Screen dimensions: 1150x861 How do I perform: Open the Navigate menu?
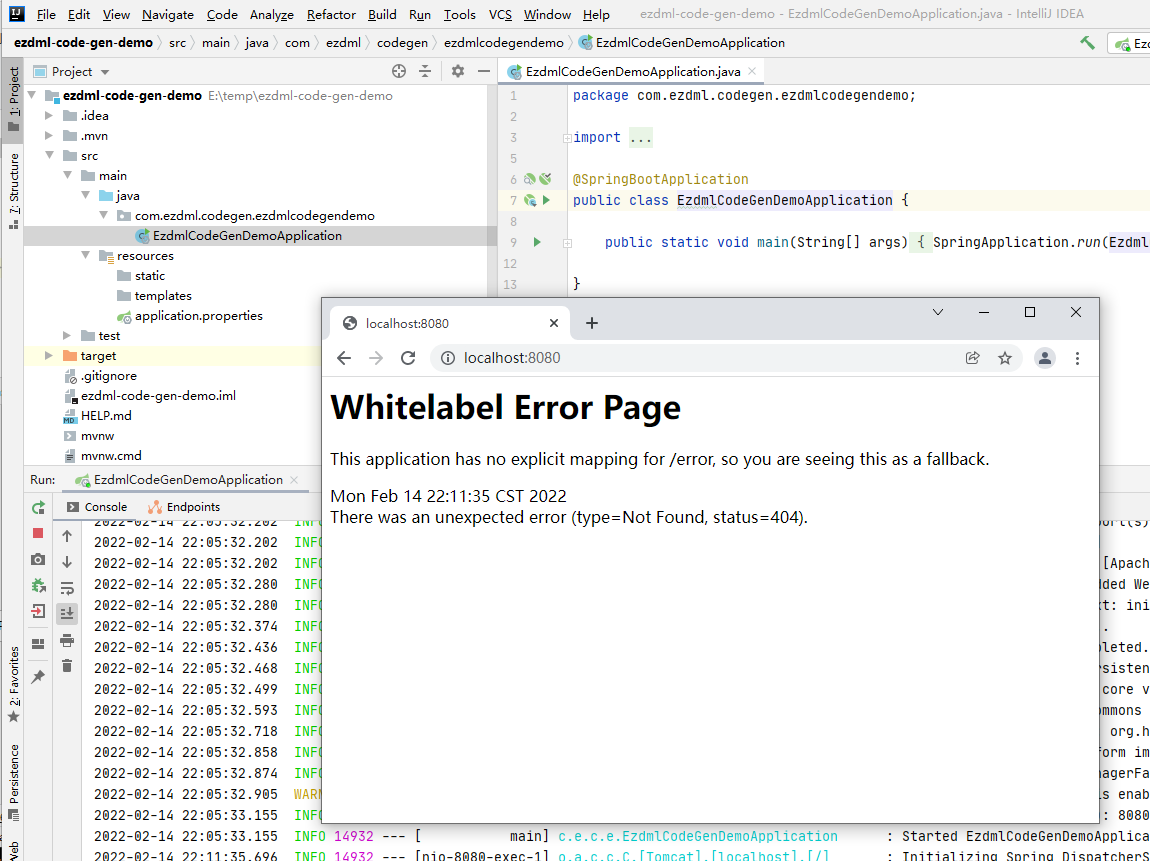coord(167,14)
